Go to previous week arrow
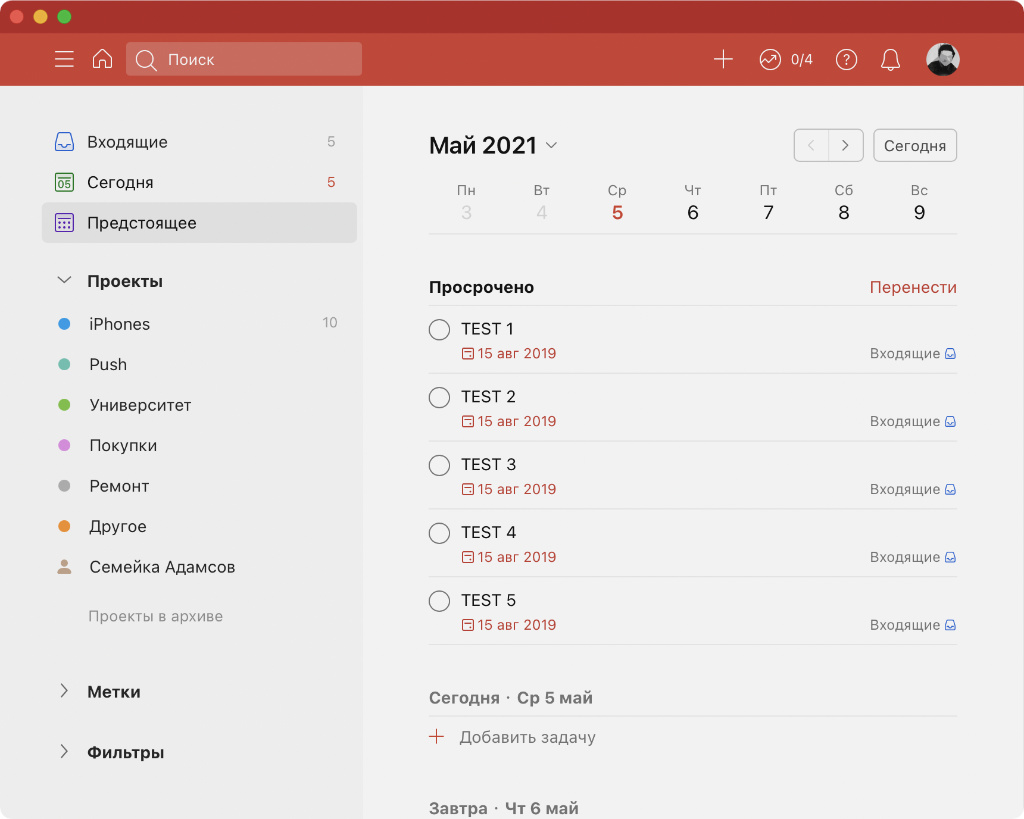The image size is (1024, 819). [811, 145]
